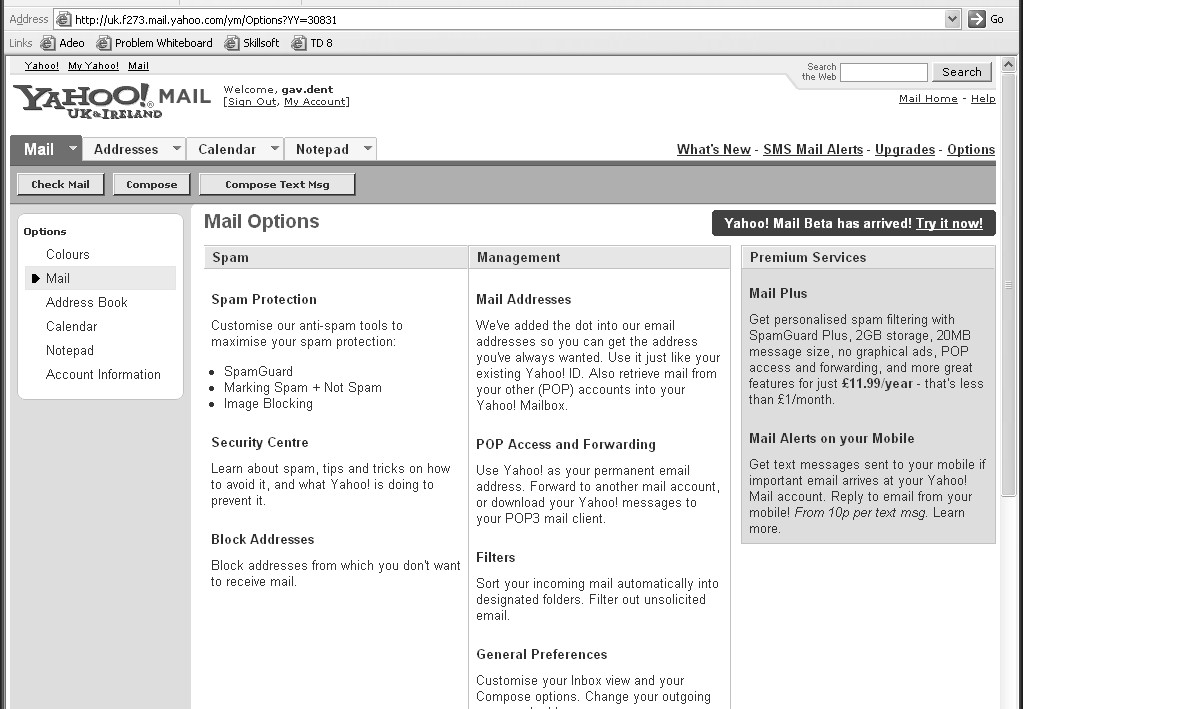Click the TD 8 bookmark icon
The width and height of the screenshot is (1181, 709).
pos(299,43)
